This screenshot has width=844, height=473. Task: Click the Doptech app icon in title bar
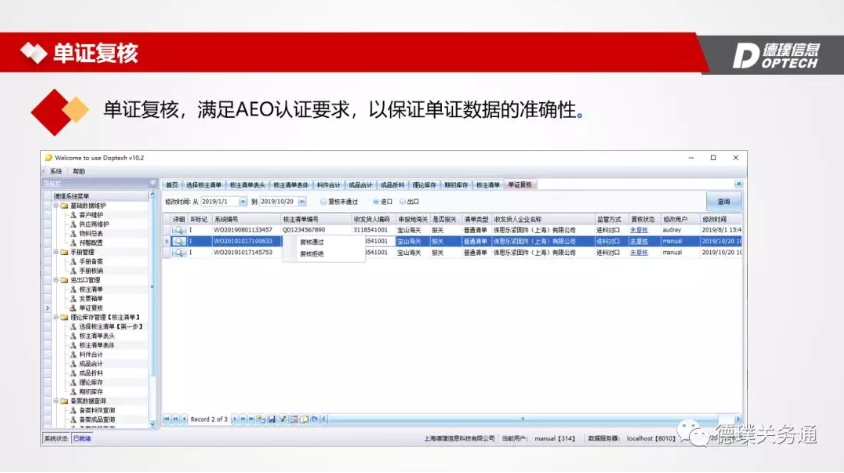click(48, 157)
